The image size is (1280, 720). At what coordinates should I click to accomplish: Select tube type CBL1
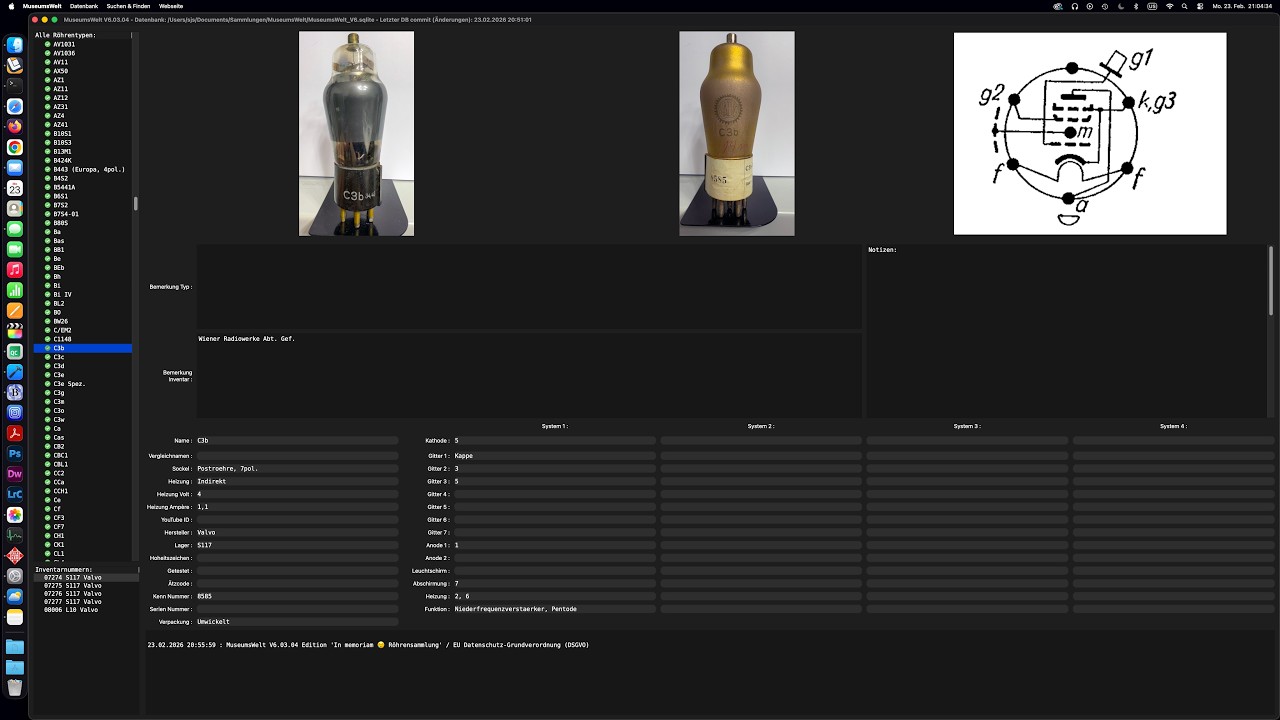click(83, 464)
